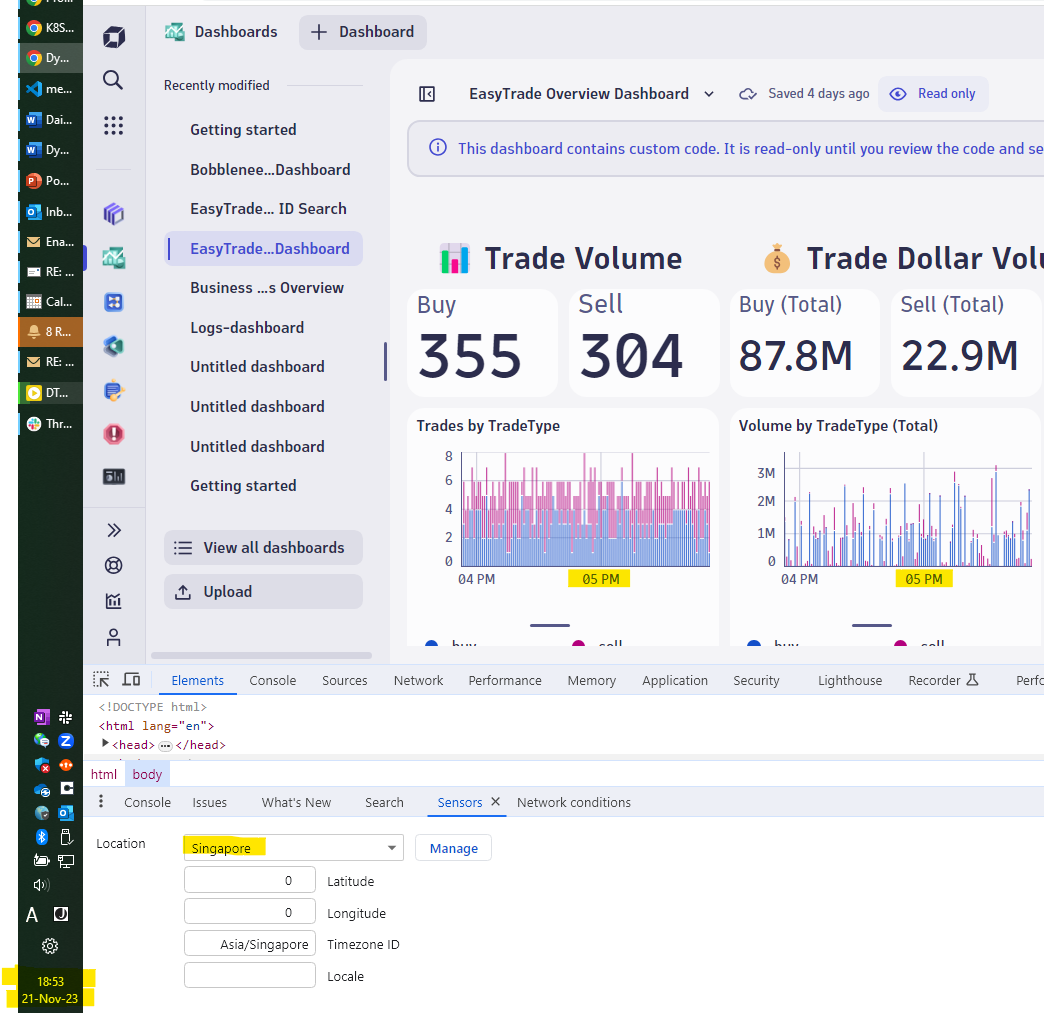Create new dashboard with + Dashboard button
This screenshot has height=1013, width=1044.
click(363, 32)
